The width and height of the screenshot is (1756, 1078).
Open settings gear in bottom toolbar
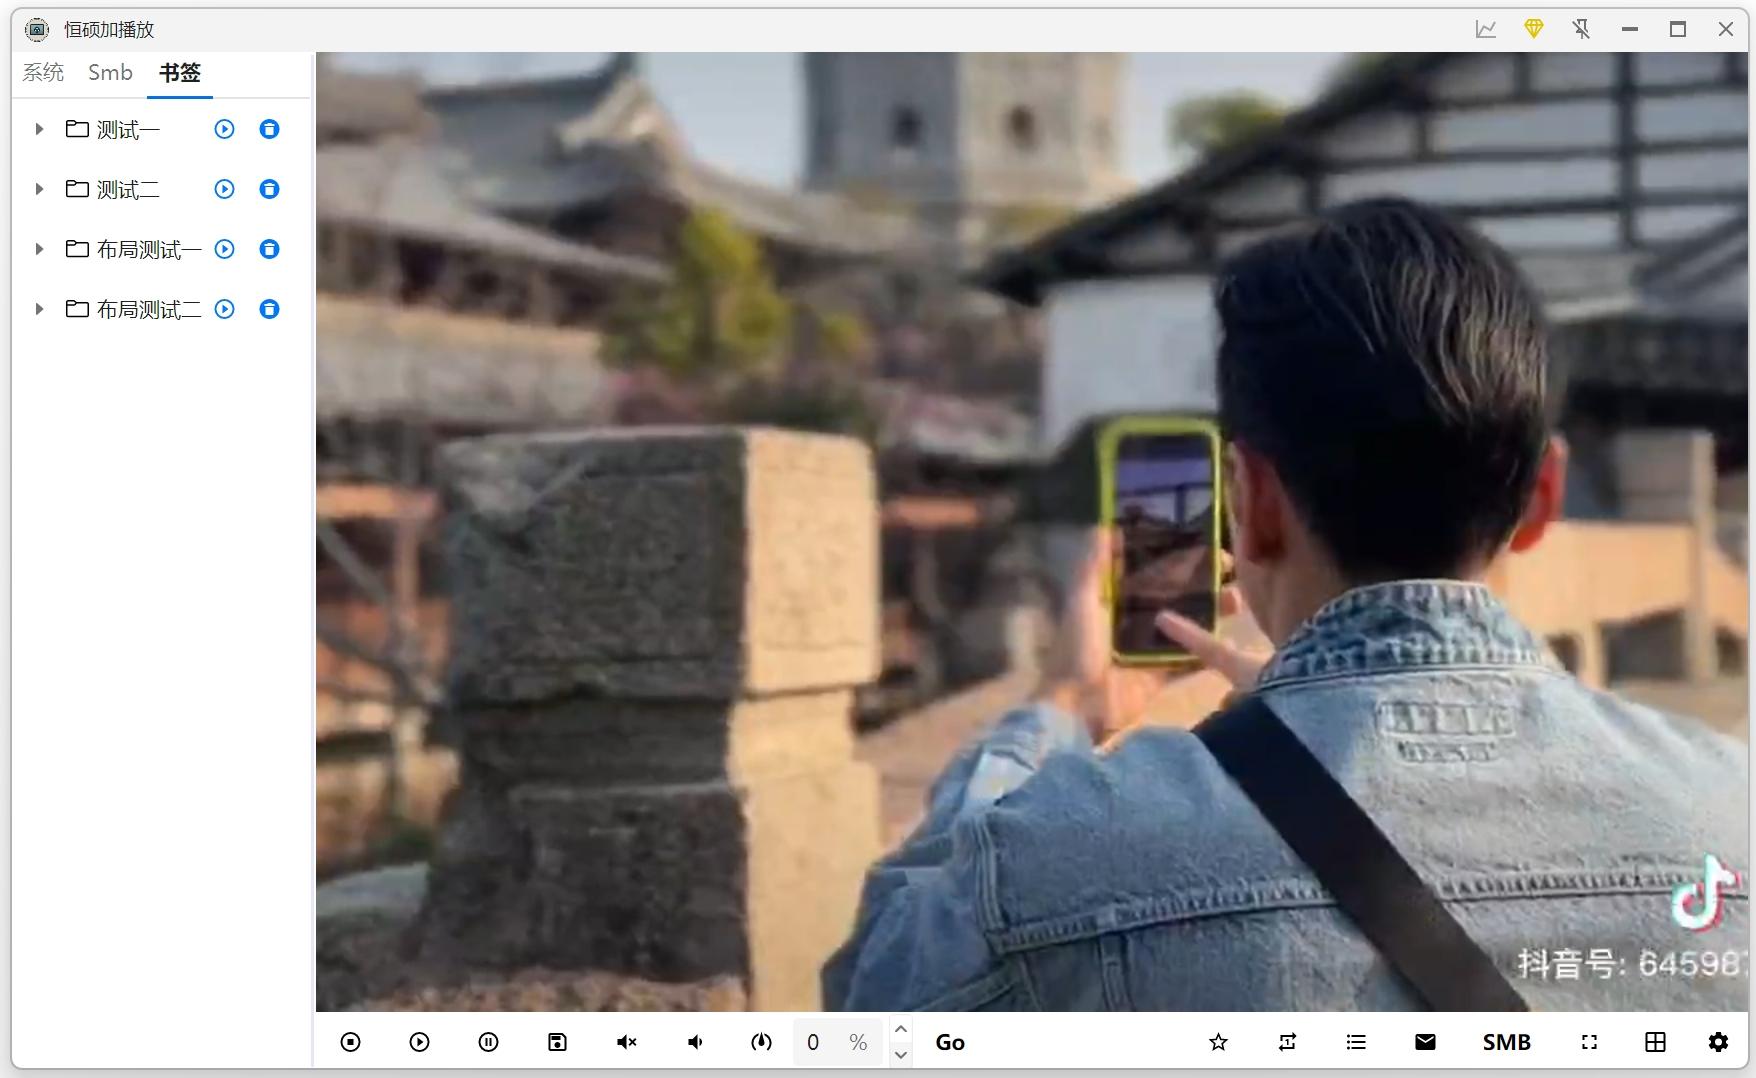click(x=1718, y=1042)
